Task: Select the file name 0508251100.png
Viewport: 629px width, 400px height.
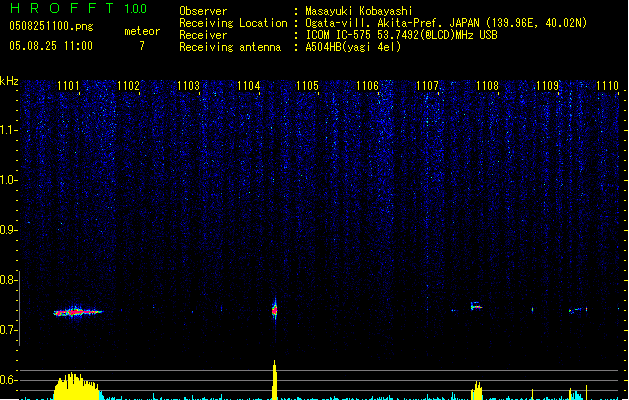Action: (51, 27)
